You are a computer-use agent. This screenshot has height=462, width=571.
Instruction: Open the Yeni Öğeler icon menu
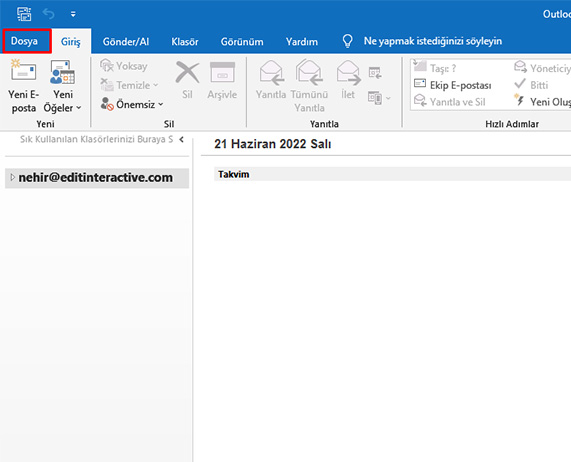coord(62,72)
